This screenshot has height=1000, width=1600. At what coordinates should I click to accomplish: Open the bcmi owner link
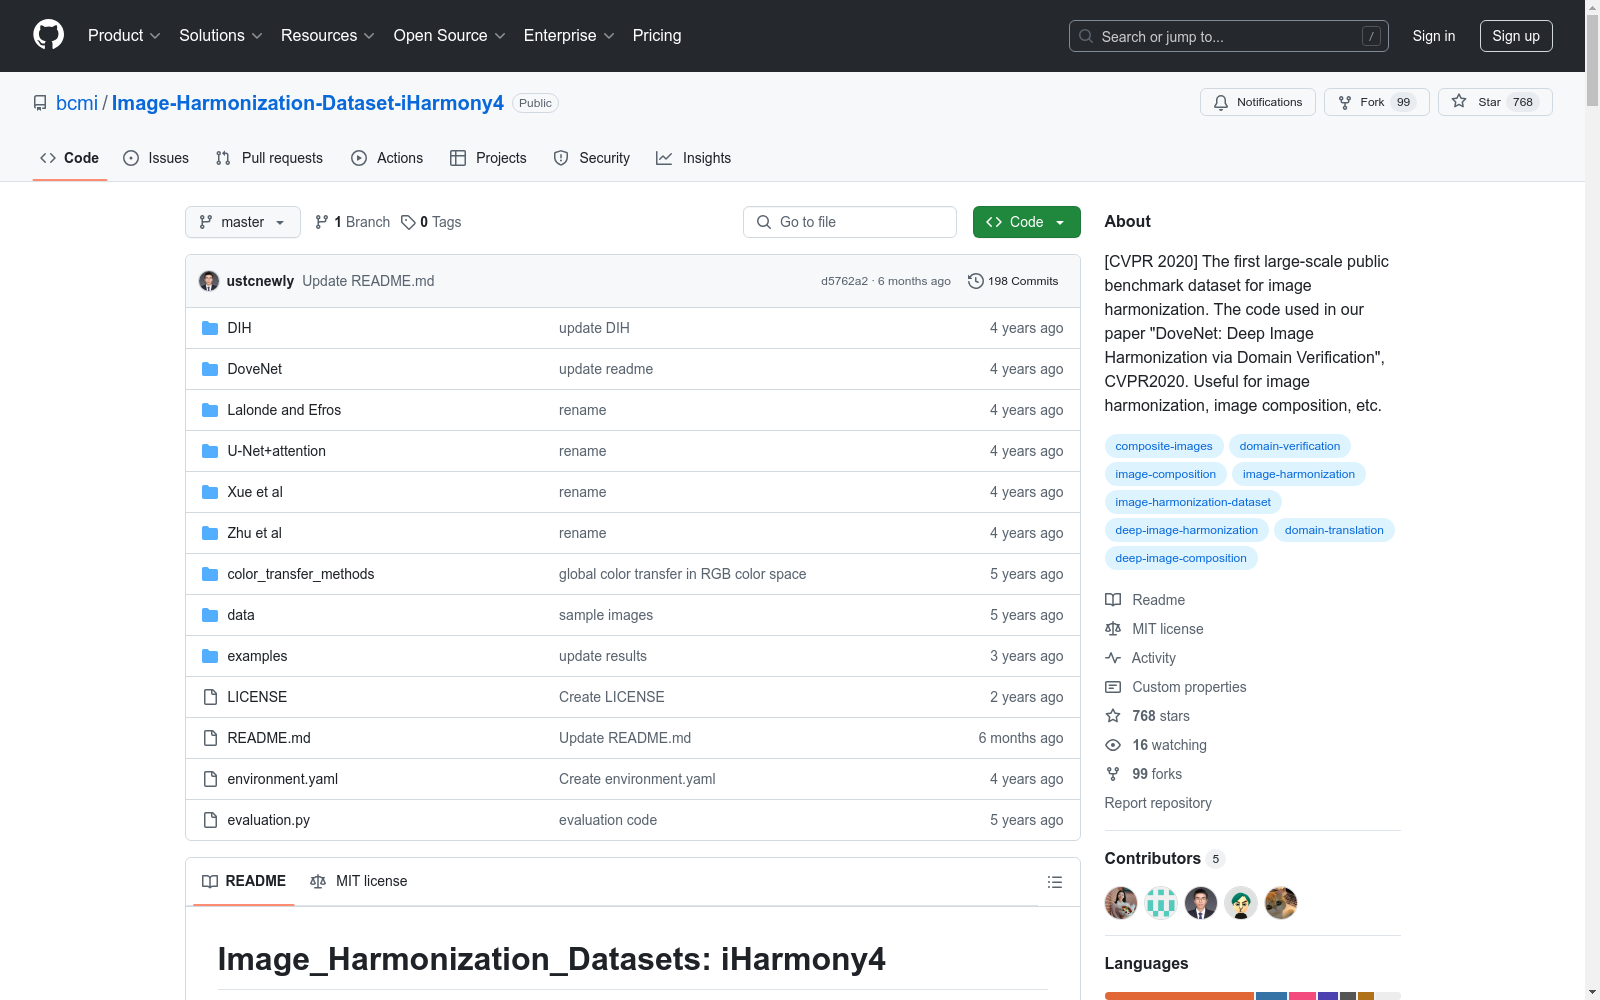[x=77, y=103]
